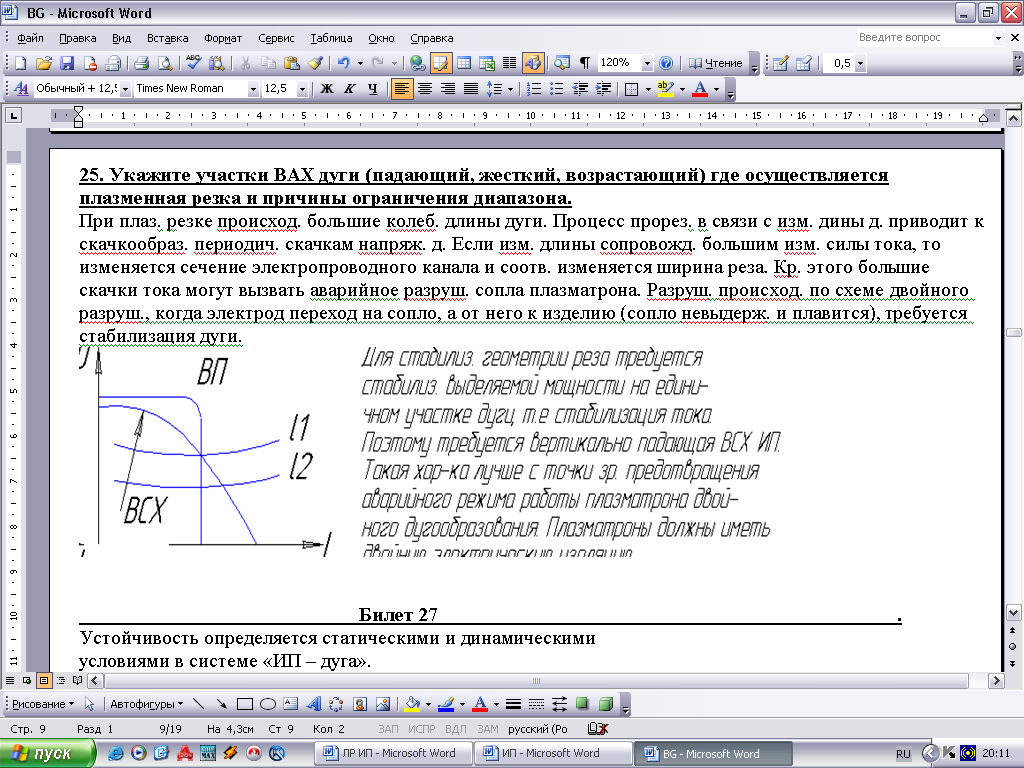The width and height of the screenshot is (1024, 768).
Task: Run spelling and grammar check
Action: click(193, 63)
